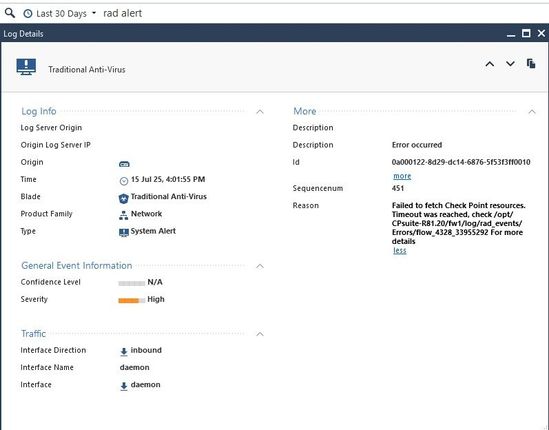
Task: Collapse the General Event Information section
Action: tap(260, 266)
